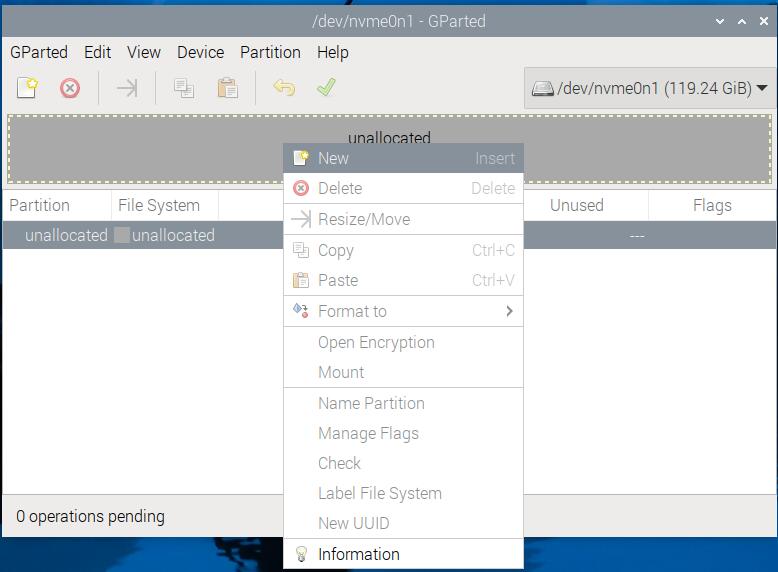Click the Flags column header
Viewport: 778px width, 572px height.
[712, 205]
